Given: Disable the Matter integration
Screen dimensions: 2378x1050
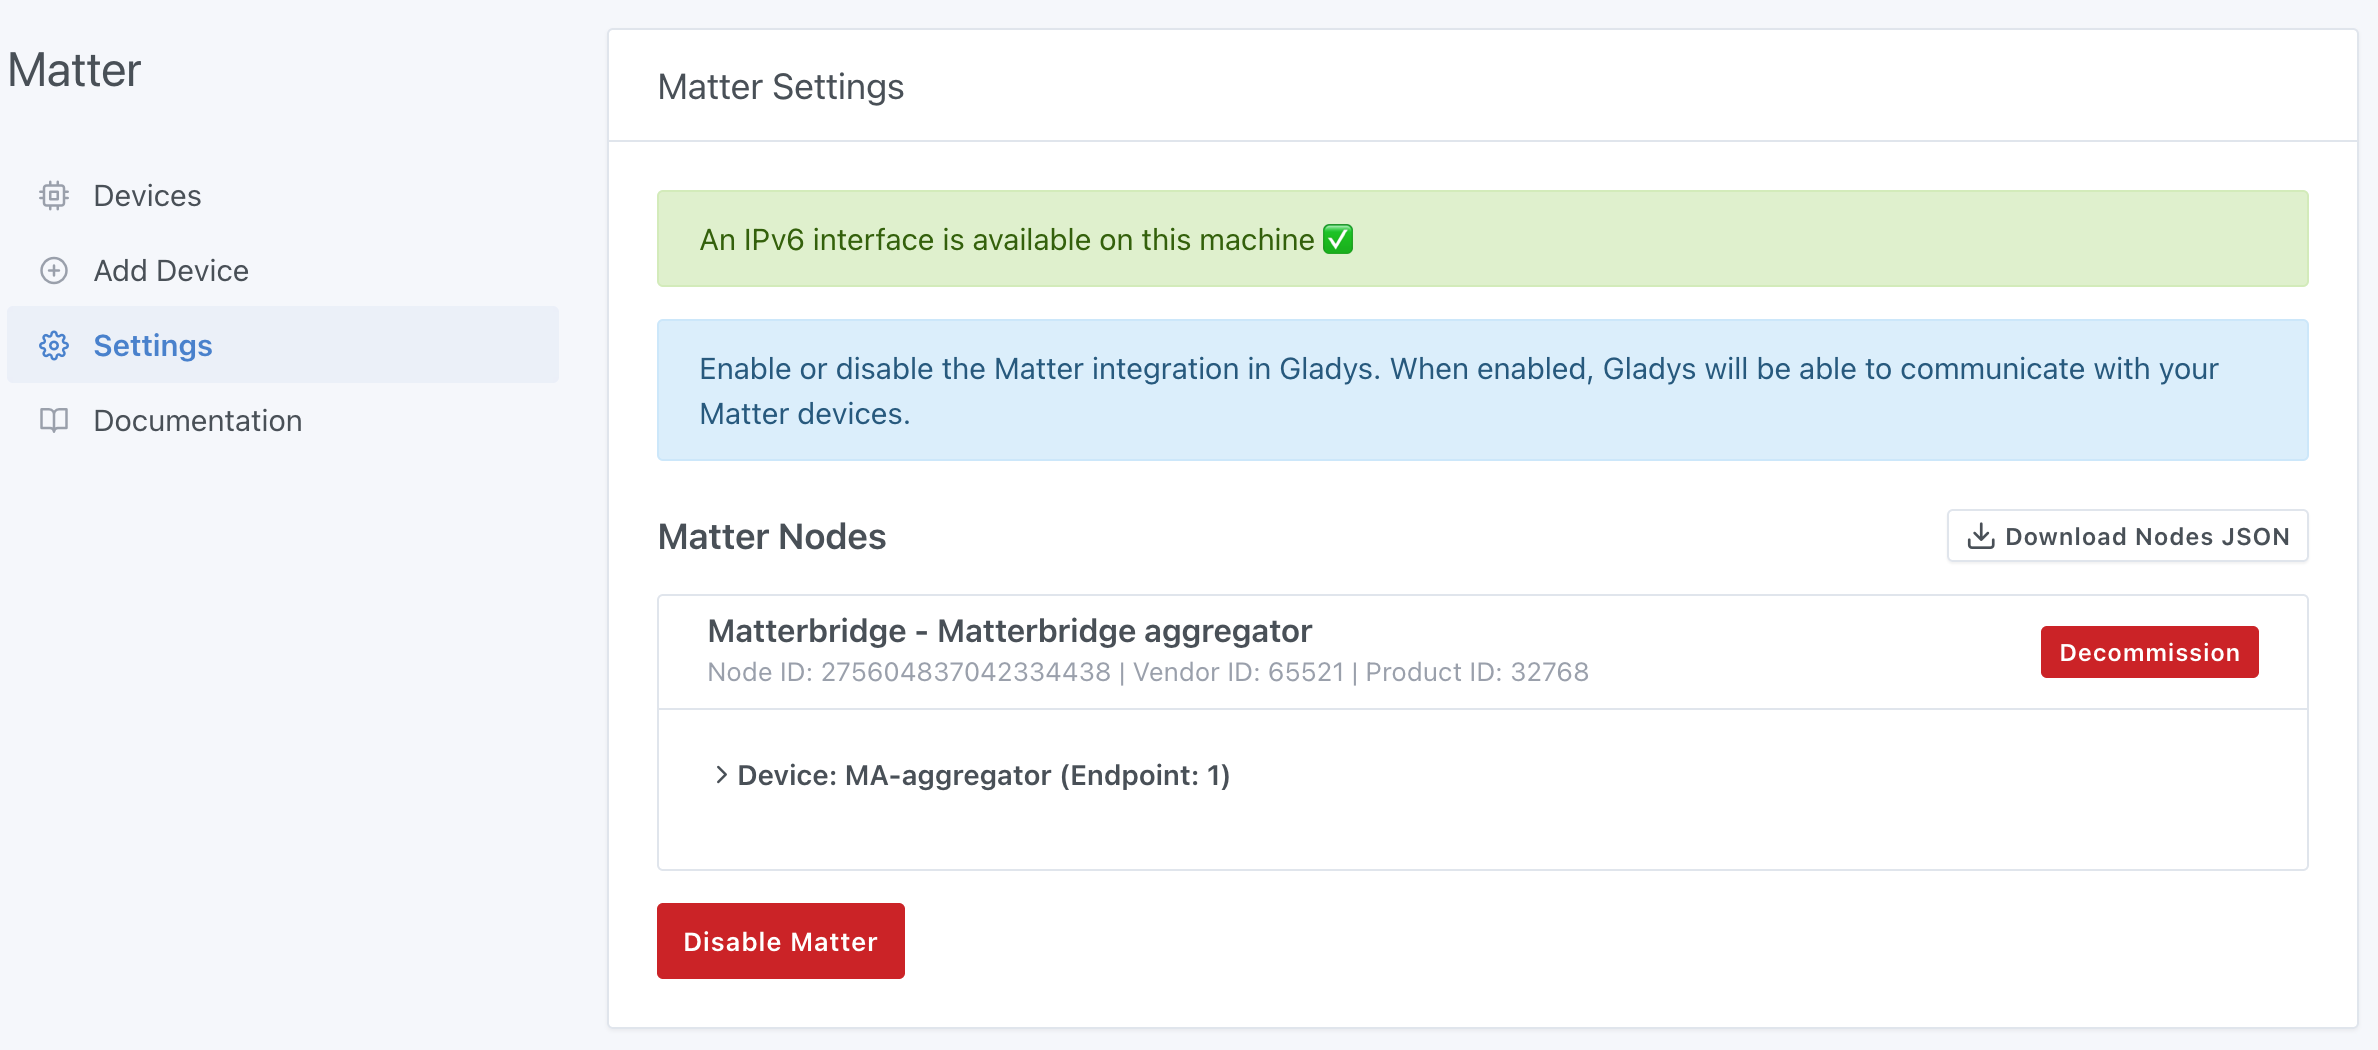Looking at the screenshot, I should pos(780,940).
